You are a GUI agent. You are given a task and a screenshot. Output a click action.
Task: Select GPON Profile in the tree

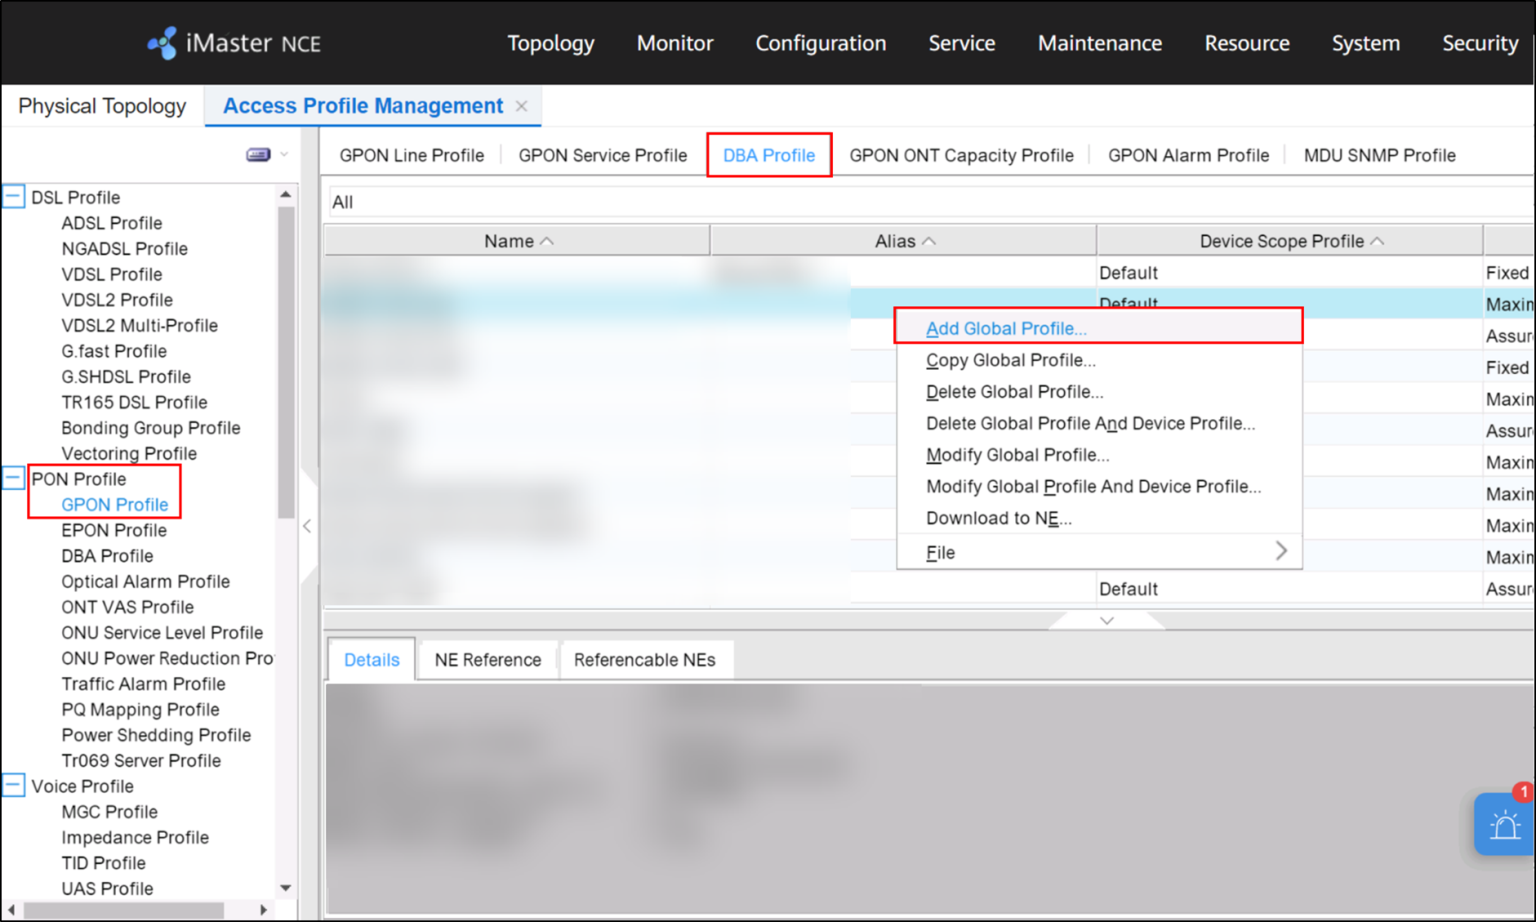pos(113,504)
